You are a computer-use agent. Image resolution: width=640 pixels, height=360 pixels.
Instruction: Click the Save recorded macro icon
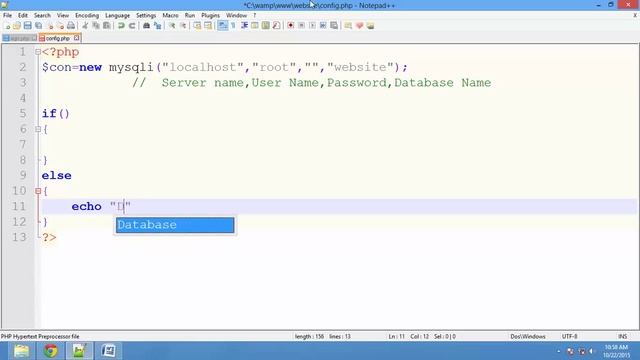point(334,26)
